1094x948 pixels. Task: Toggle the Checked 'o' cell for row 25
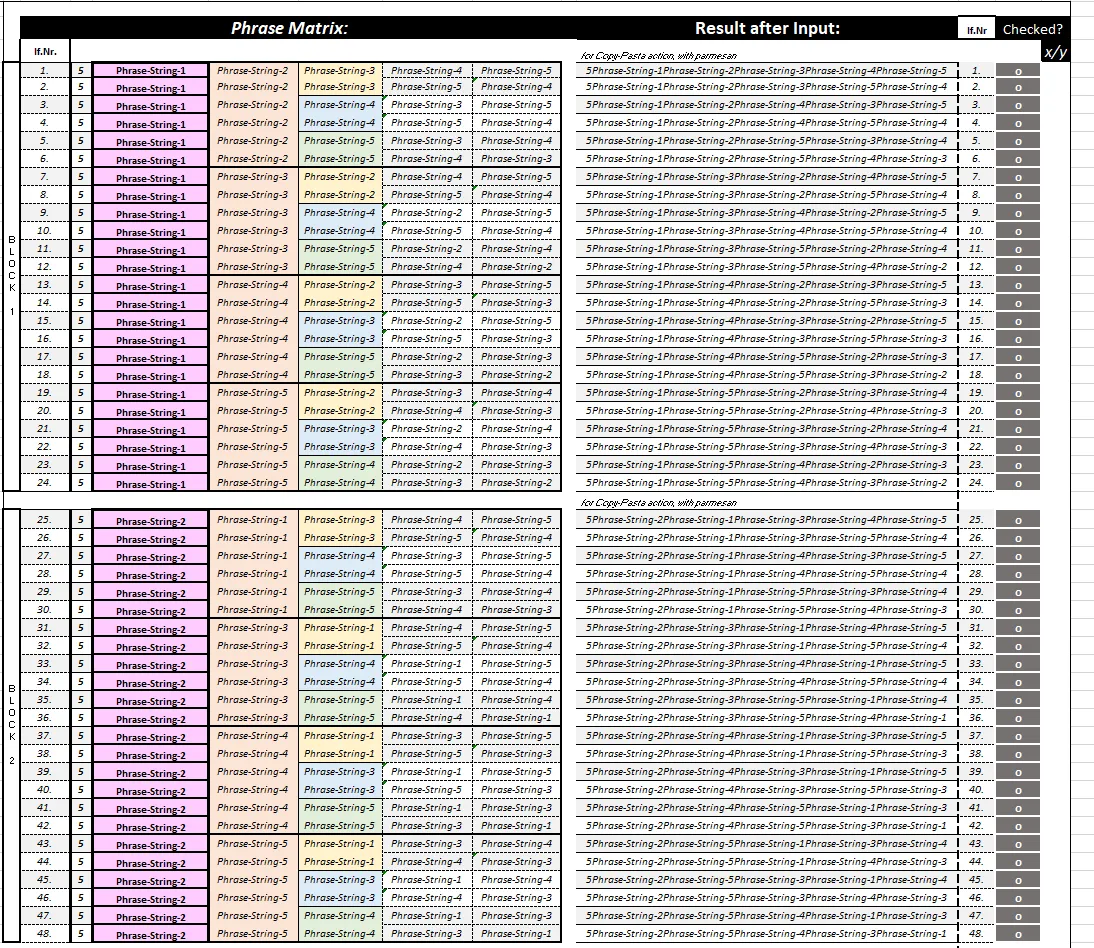point(1018,520)
